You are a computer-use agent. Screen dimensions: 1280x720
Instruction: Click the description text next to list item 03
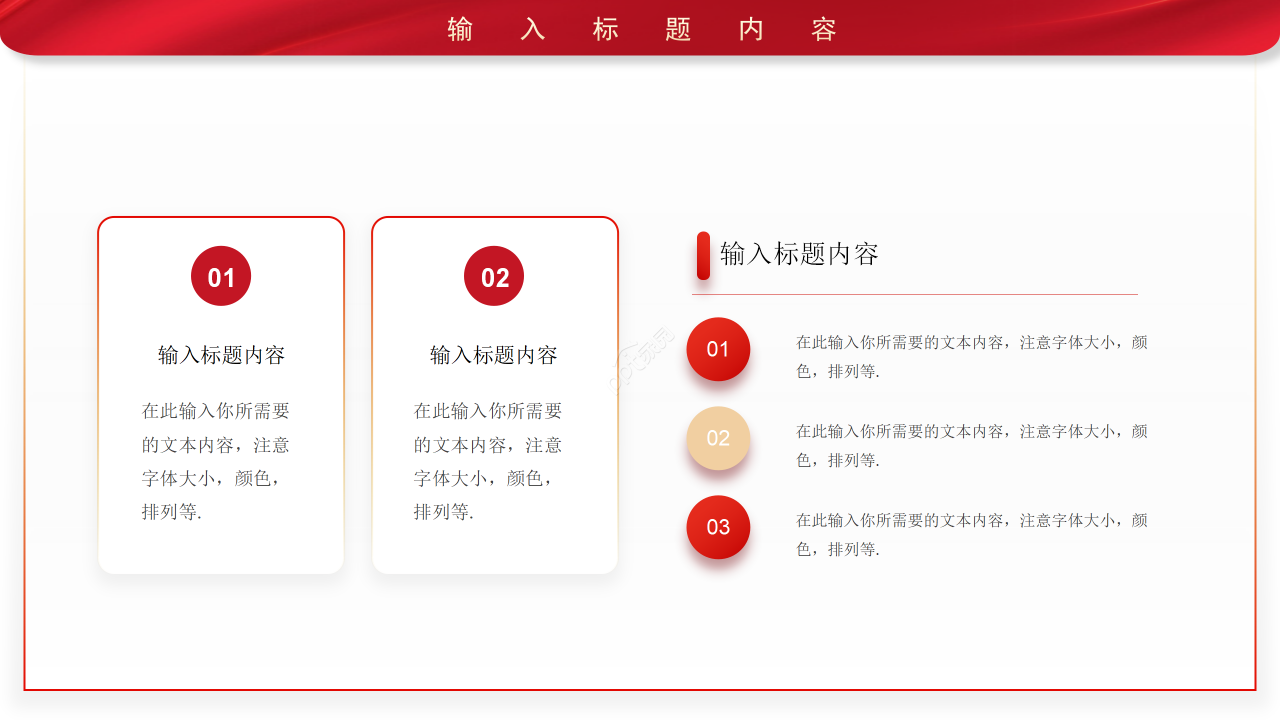tap(971, 534)
